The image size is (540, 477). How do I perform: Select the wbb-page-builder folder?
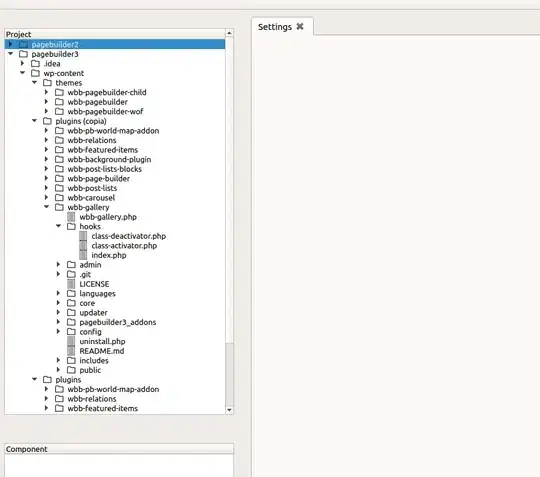click(99, 178)
